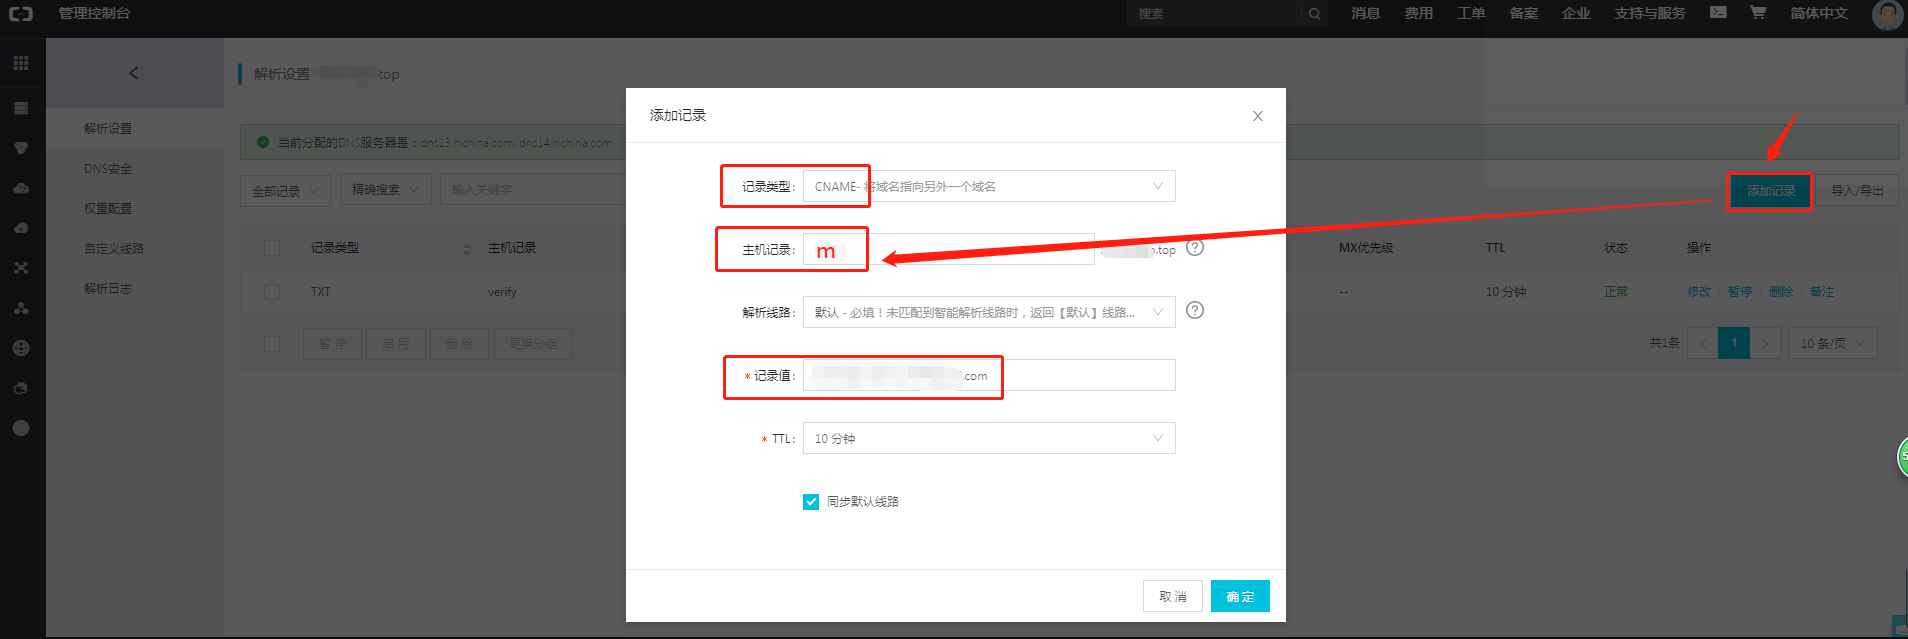Open the TTL 10 分钟 dropdown
This screenshot has height=639, width=1908.
click(989, 438)
